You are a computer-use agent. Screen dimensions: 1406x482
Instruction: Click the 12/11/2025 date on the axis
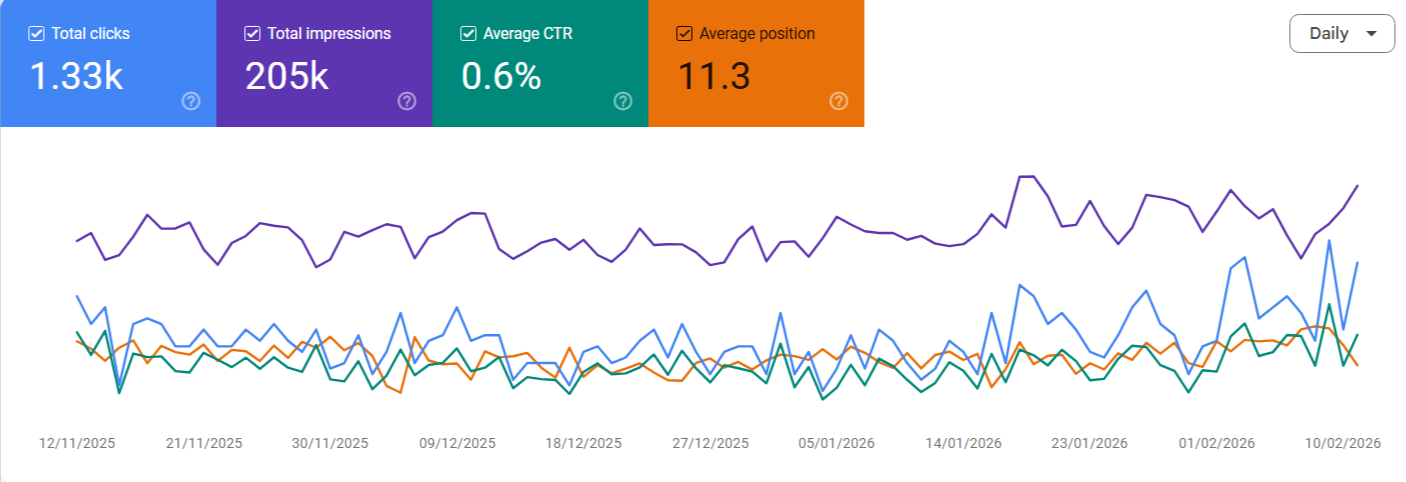(77, 443)
